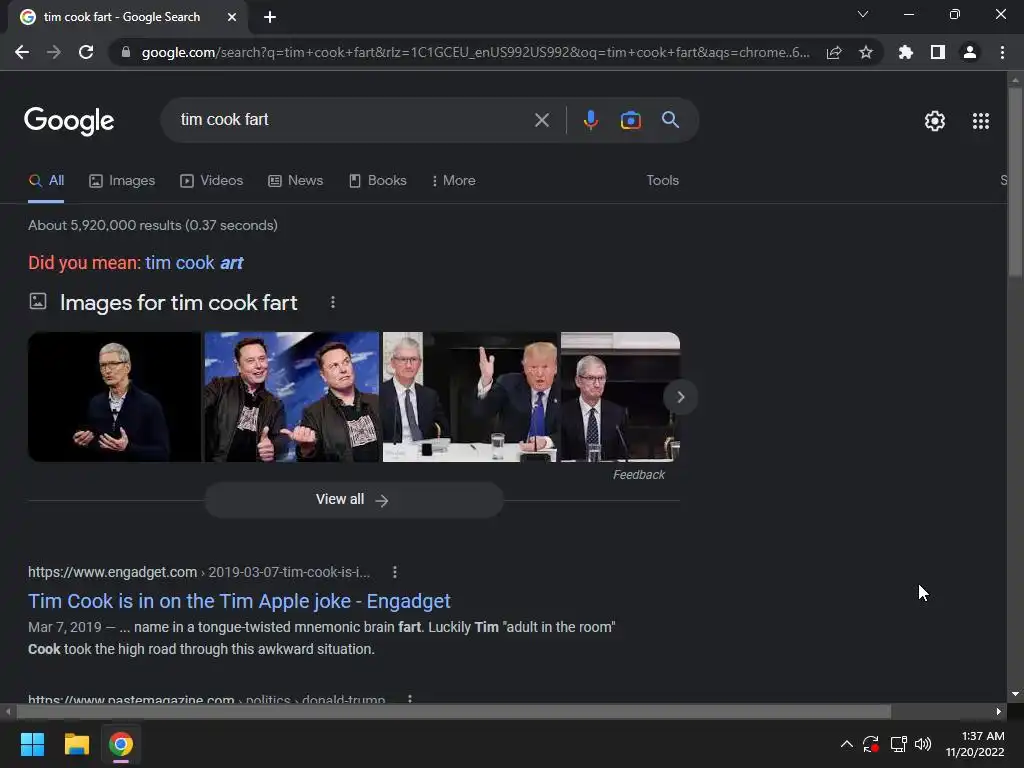Submit search with the magnifier icon

click(671, 120)
